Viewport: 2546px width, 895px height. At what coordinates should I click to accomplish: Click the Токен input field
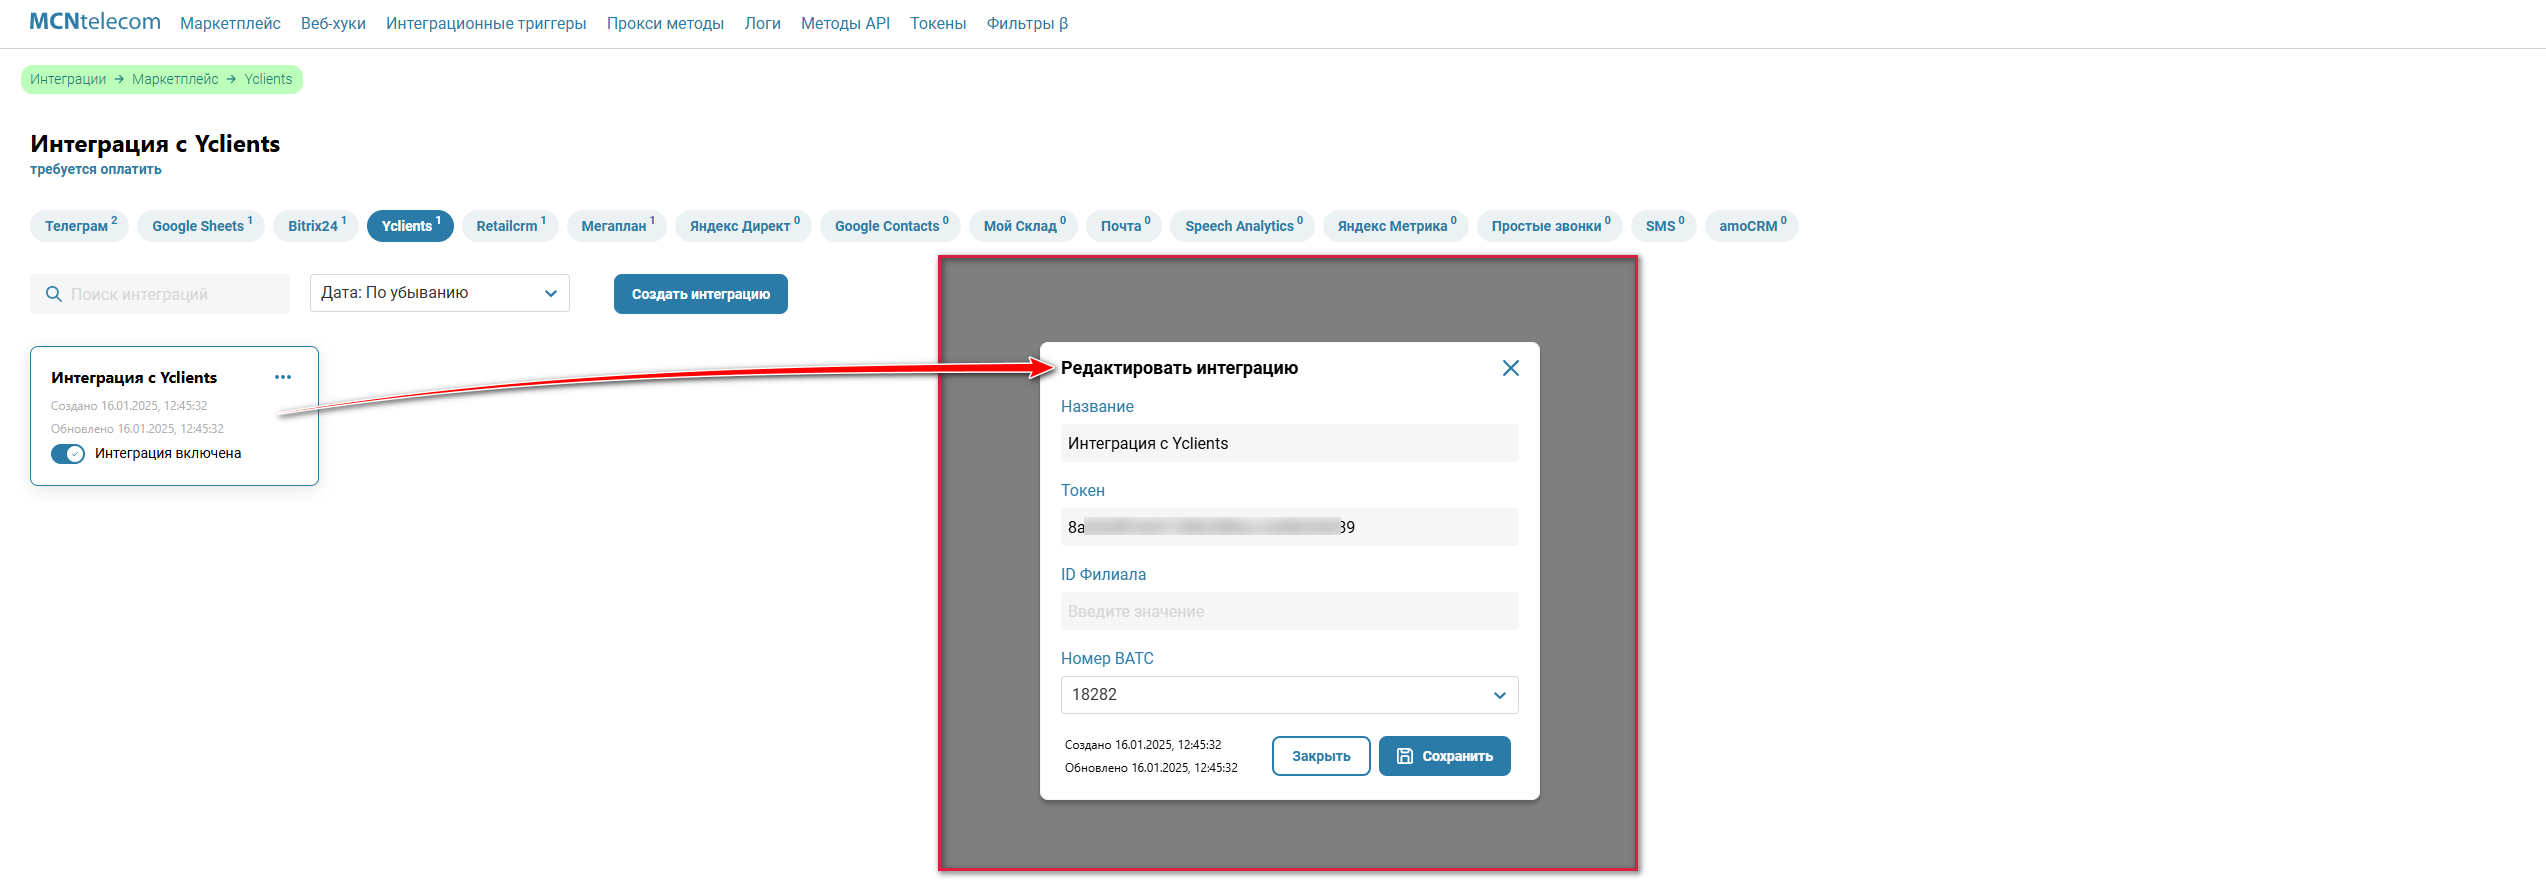tap(1289, 527)
